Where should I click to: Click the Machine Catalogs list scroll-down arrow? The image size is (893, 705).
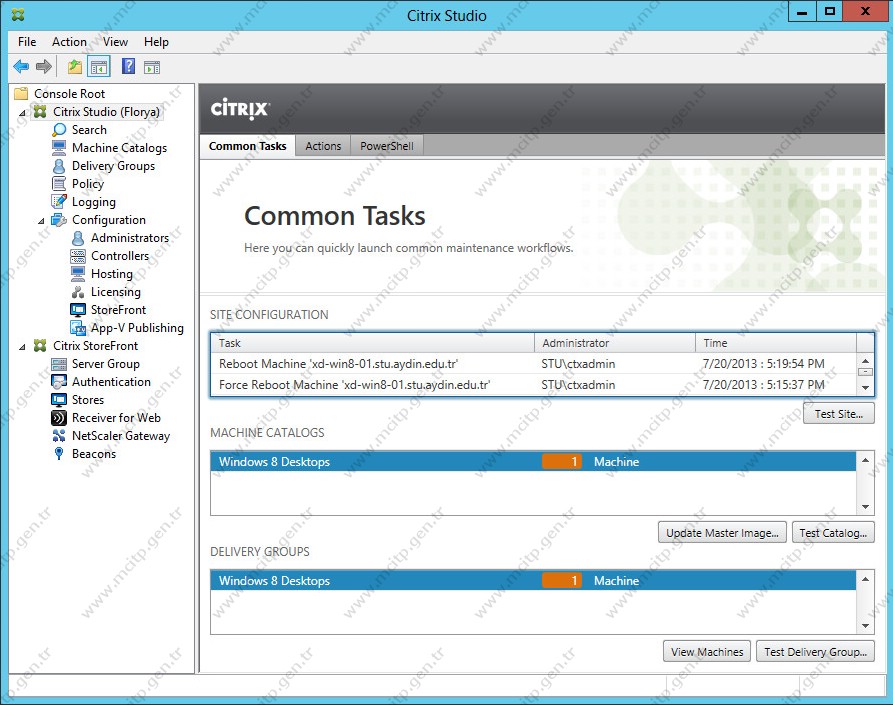(865, 507)
